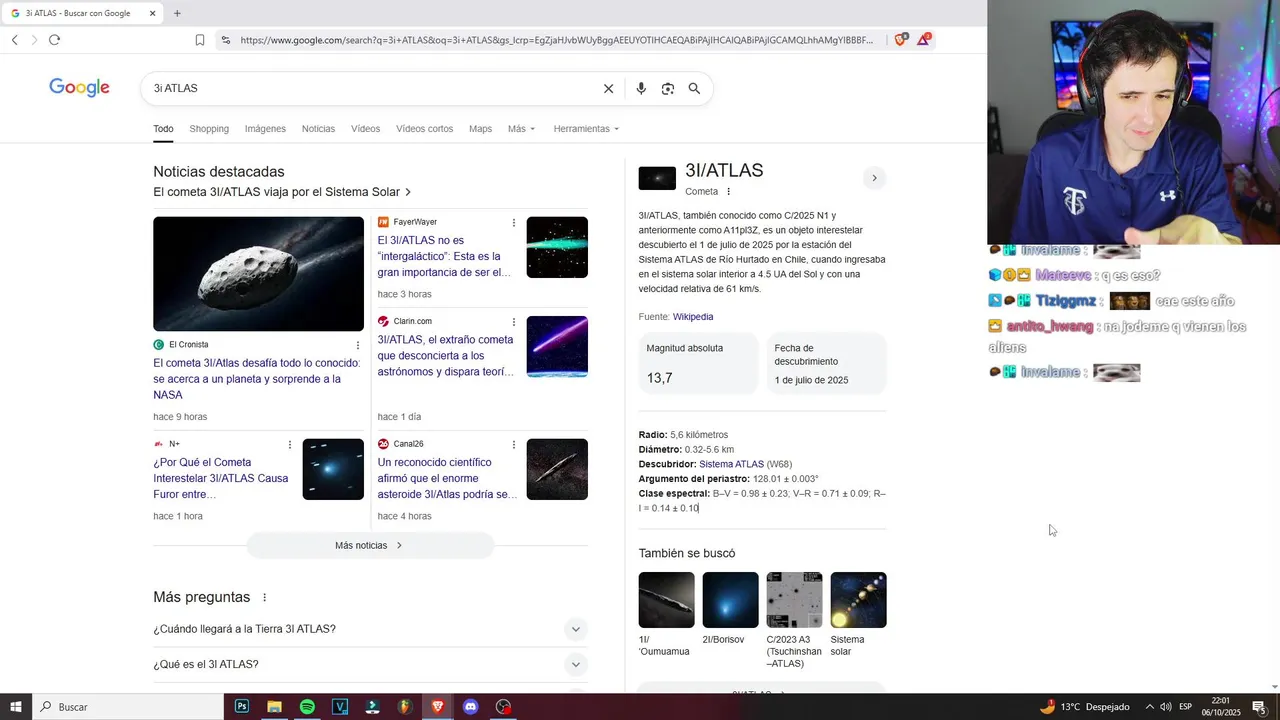Open Sistema solar related search
The width and height of the screenshot is (1280, 720).
858,615
